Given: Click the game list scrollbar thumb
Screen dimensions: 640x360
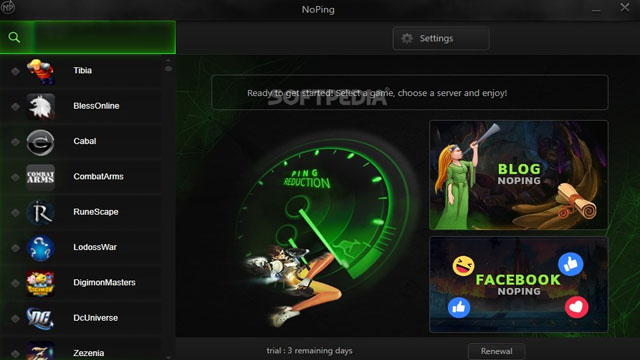Looking at the screenshot, I should tap(168, 69).
